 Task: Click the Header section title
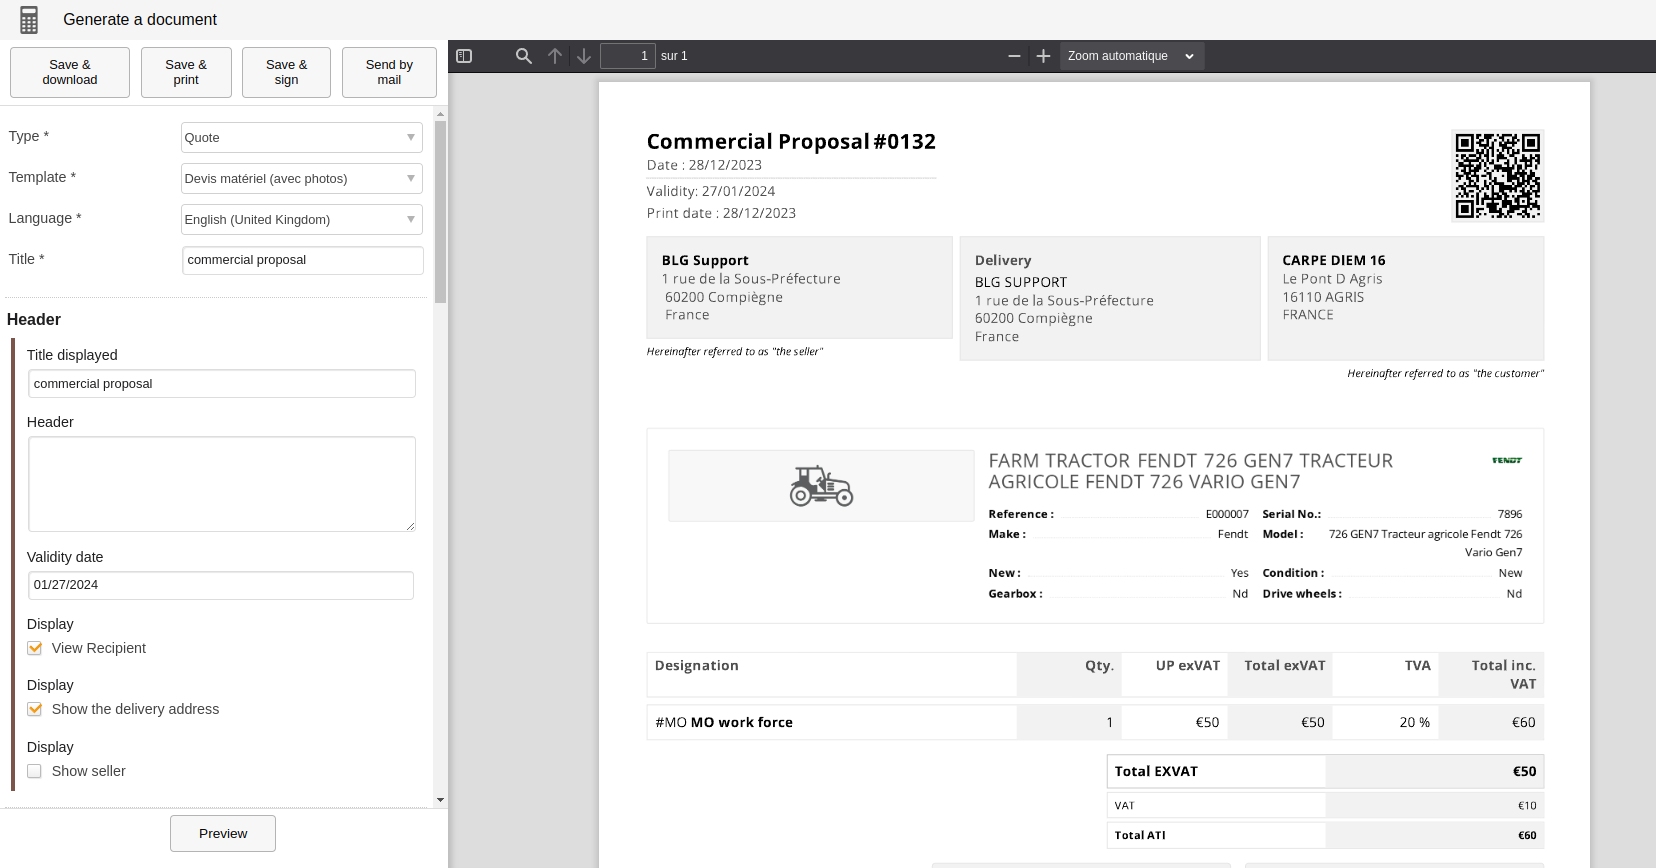[x=34, y=320]
